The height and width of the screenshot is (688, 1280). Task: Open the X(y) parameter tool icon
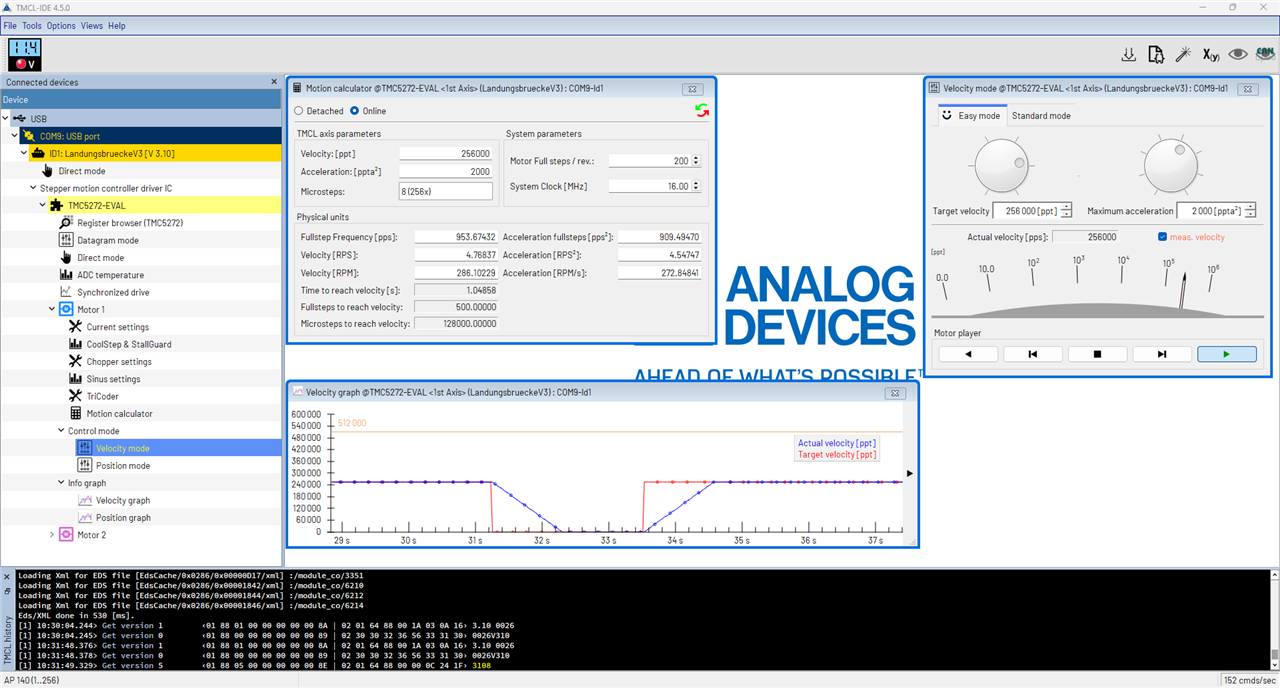[x=1210, y=55]
